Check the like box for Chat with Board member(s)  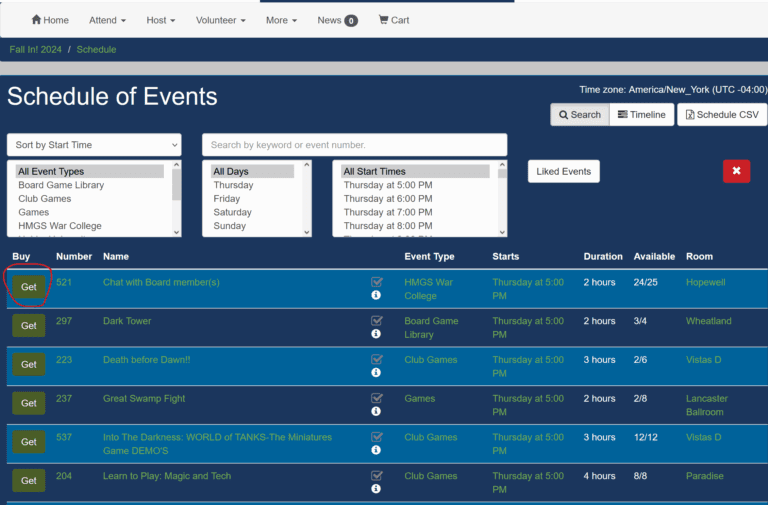[x=376, y=282]
